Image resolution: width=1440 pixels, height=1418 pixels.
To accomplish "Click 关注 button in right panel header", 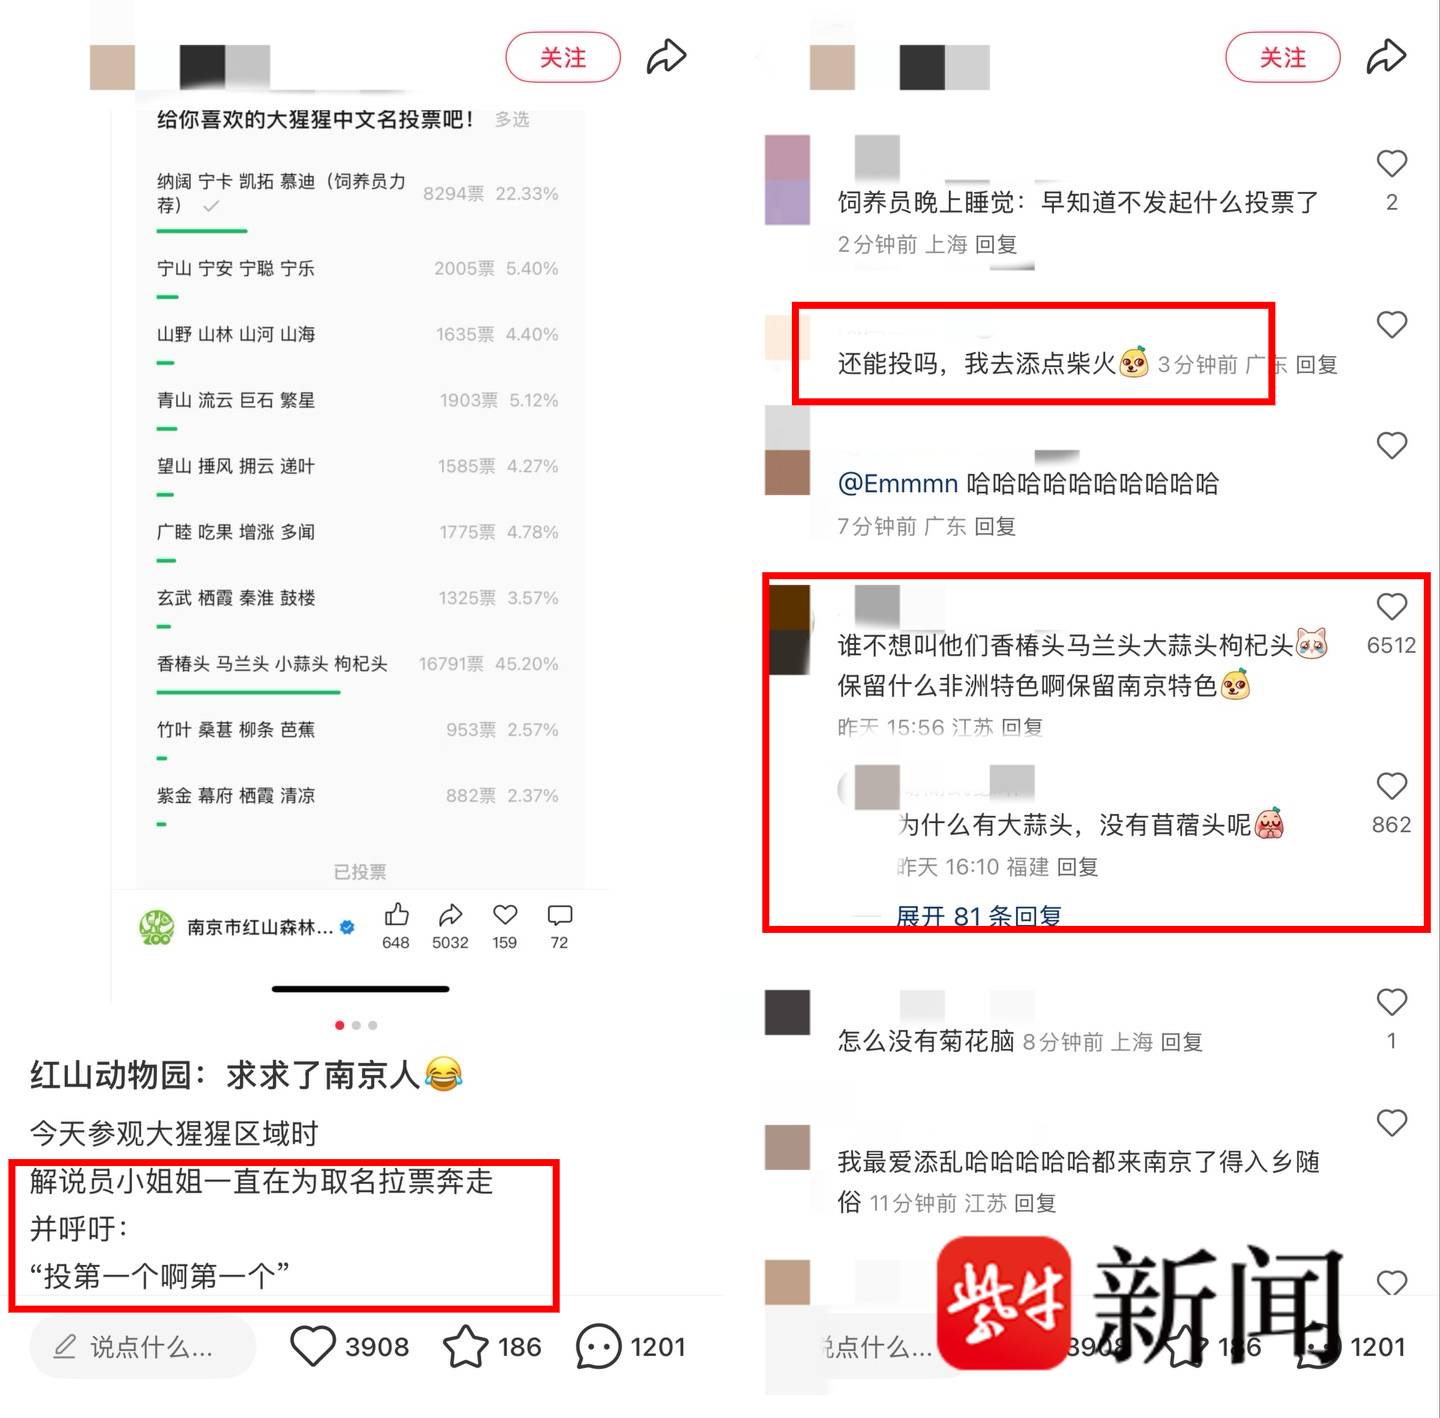I will click(1283, 58).
